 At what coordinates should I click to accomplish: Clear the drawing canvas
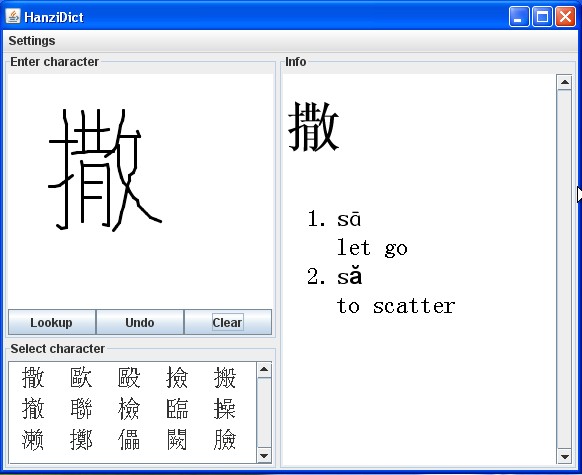click(228, 322)
